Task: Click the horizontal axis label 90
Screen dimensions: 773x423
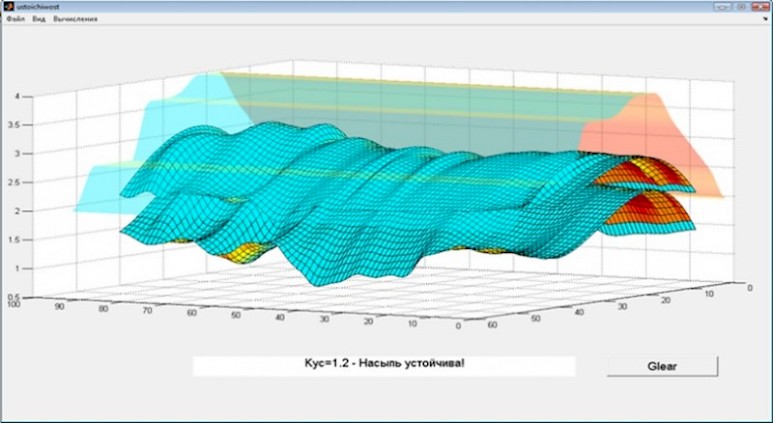Action: pos(60,306)
